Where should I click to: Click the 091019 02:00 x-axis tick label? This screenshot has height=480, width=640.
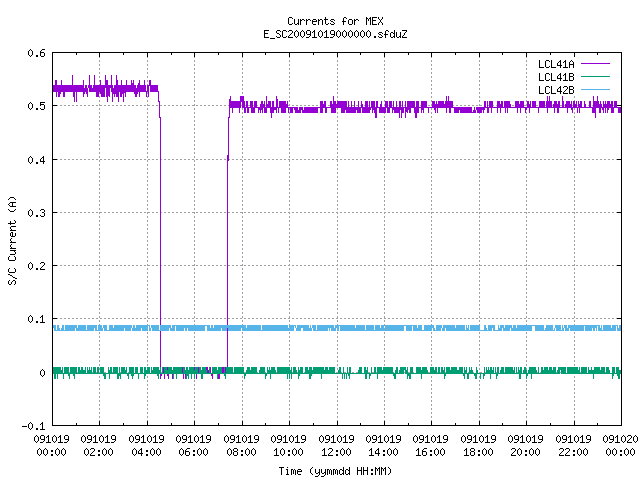pos(99,445)
